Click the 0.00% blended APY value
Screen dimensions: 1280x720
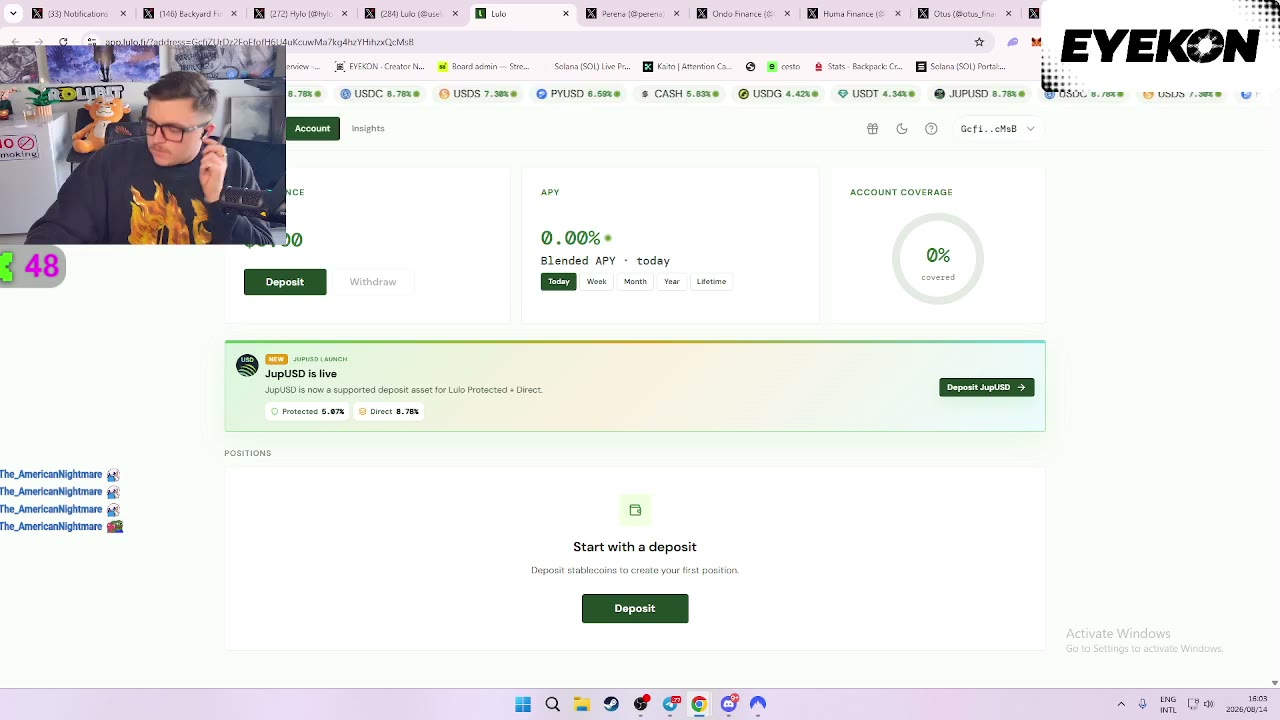click(570, 238)
